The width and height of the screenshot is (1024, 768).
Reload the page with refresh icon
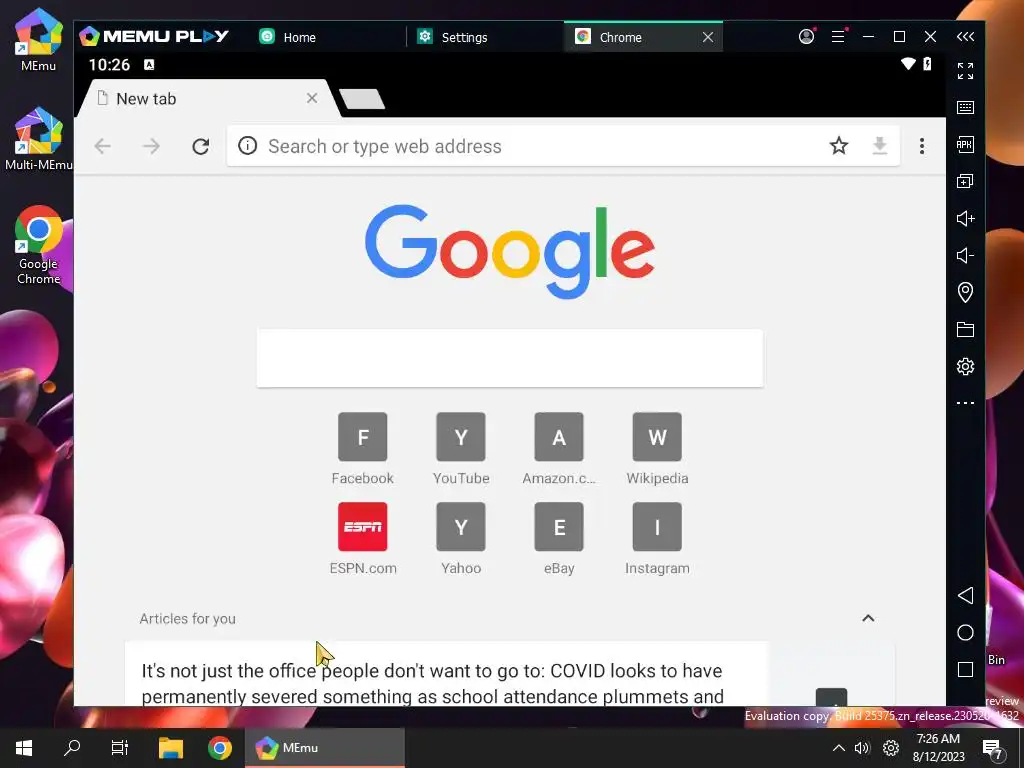point(200,146)
